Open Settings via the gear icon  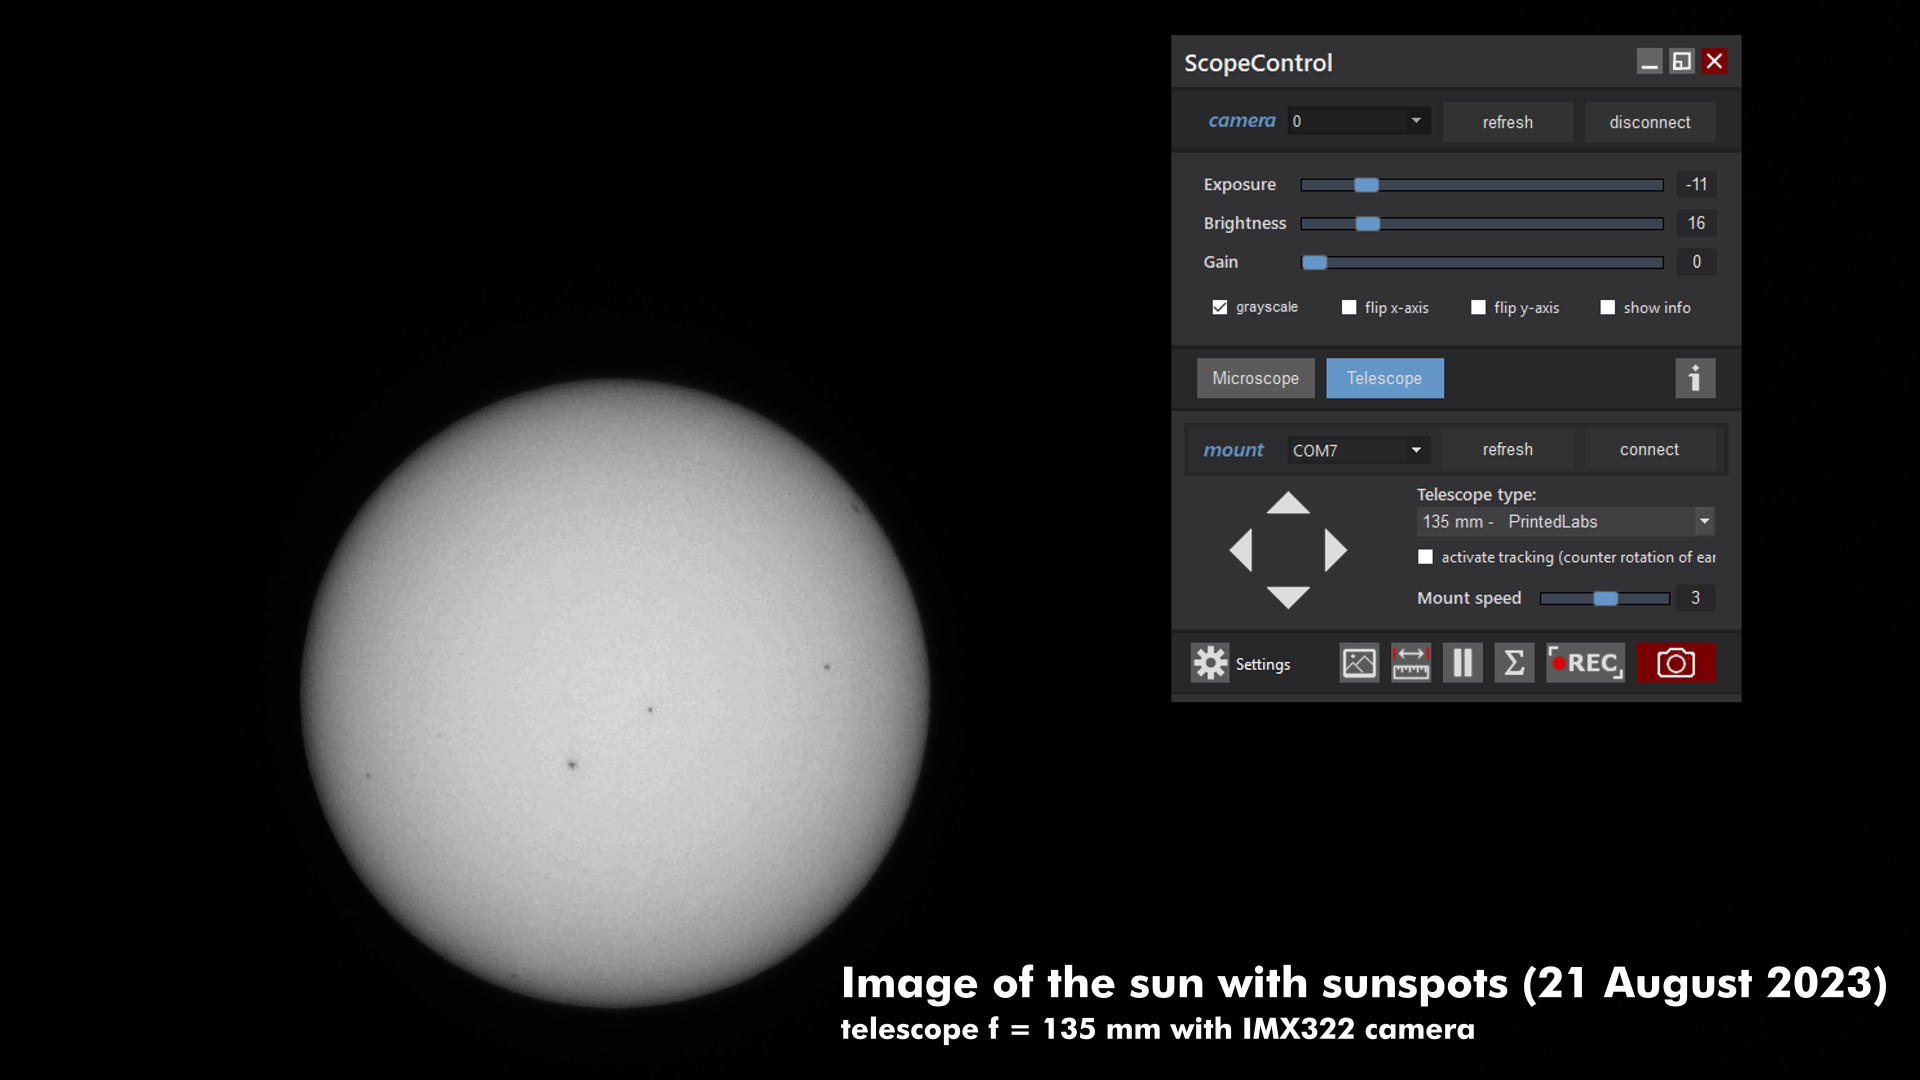pyautogui.click(x=1210, y=663)
